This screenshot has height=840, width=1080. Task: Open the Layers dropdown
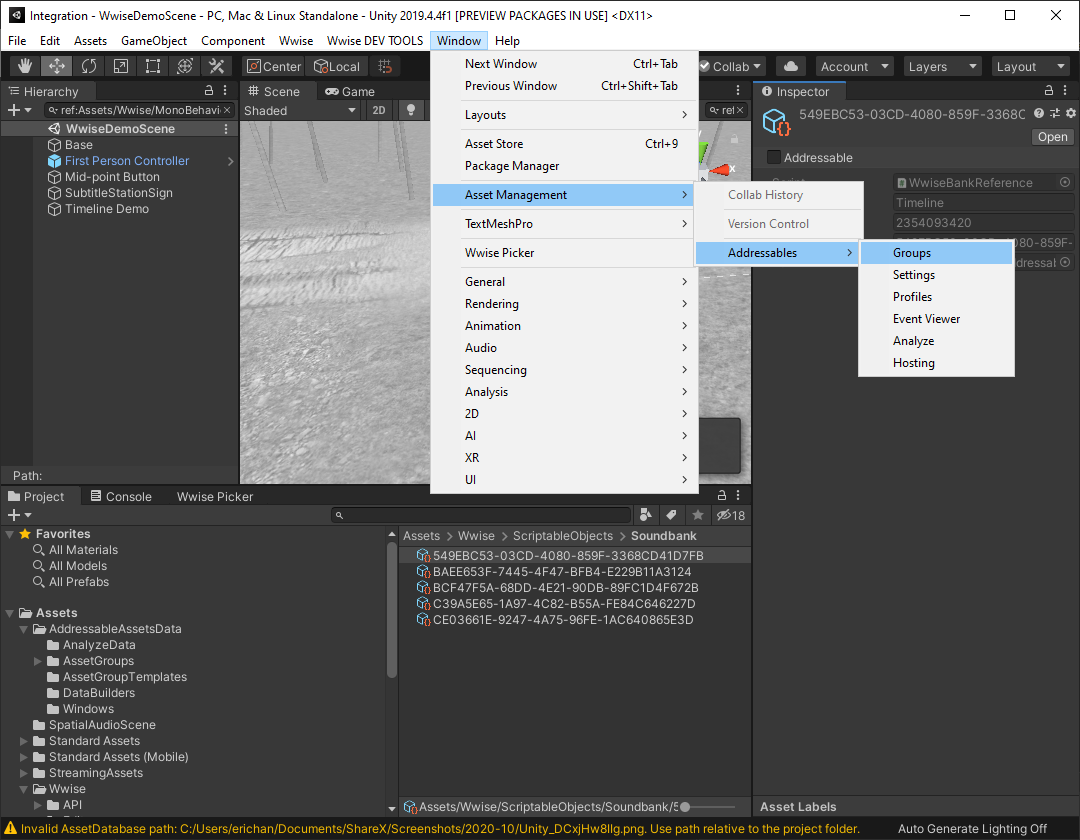[941, 66]
